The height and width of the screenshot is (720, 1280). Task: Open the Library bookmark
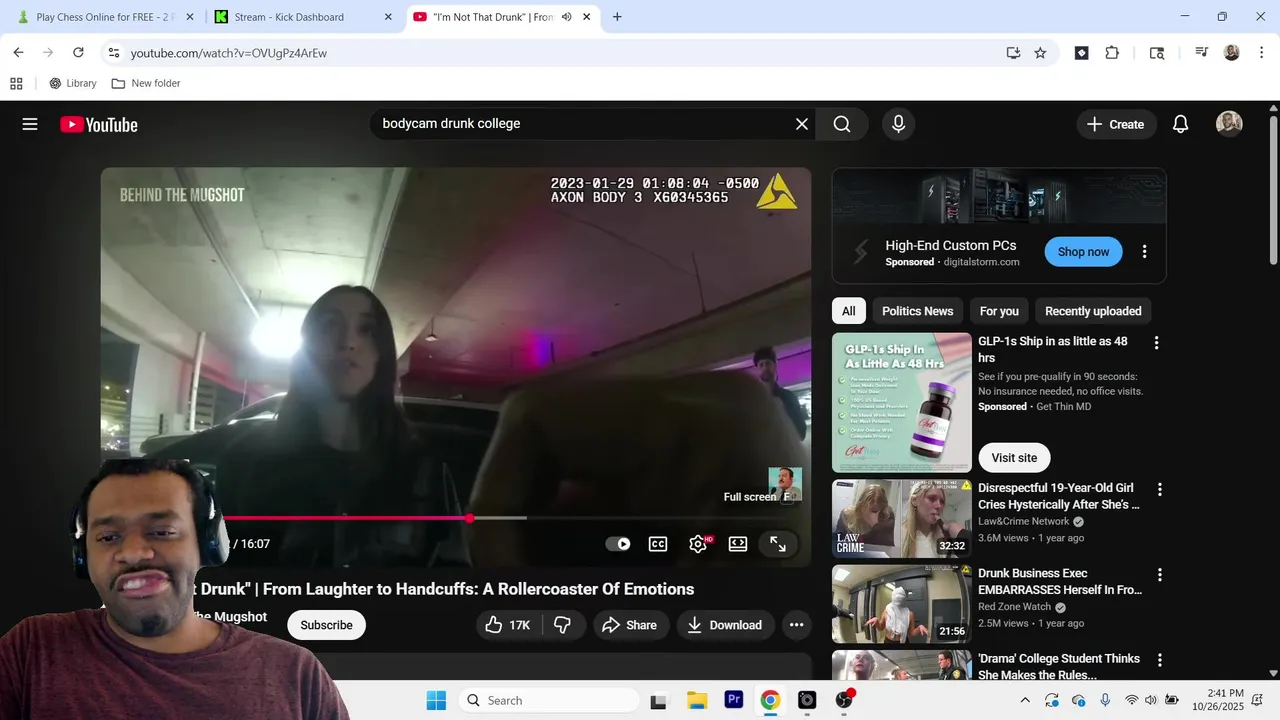[x=72, y=83]
